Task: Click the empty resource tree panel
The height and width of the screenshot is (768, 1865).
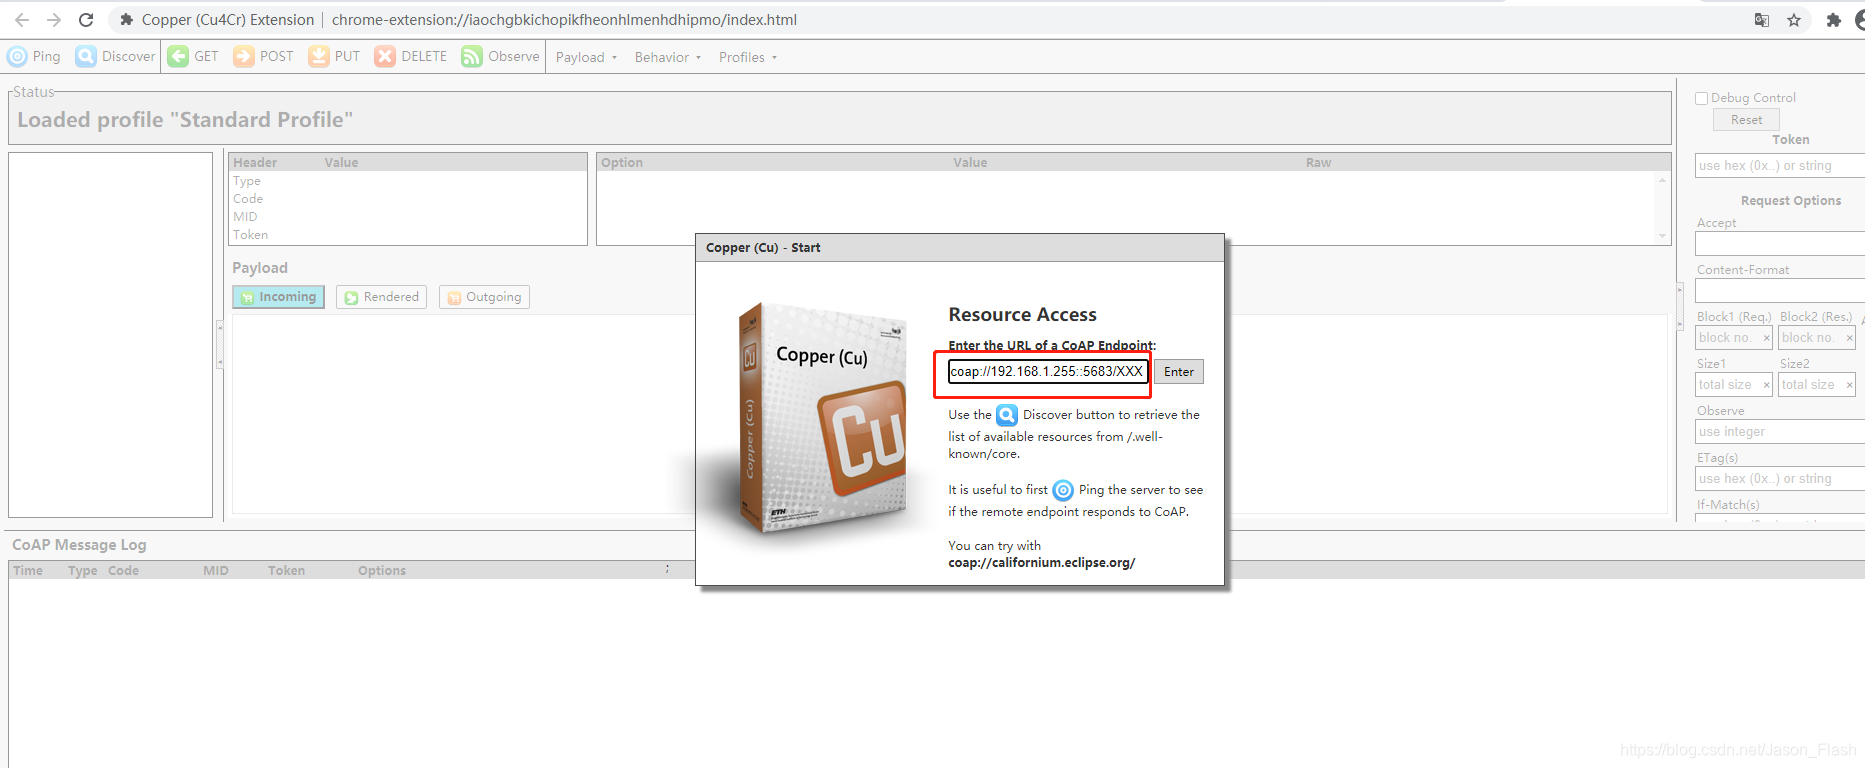Action: pyautogui.click(x=110, y=335)
